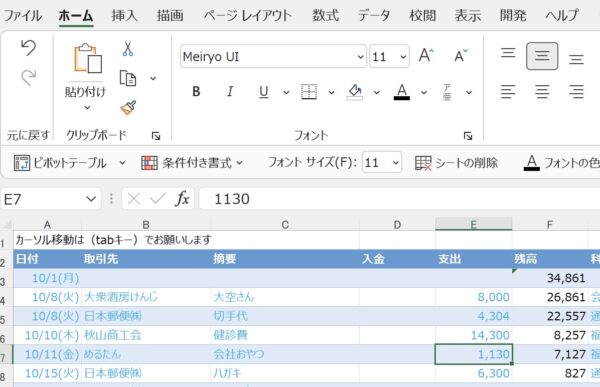Click the Decrease Font Size icon
The height and width of the screenshot is (387, 600).
[x=461, y=56]
